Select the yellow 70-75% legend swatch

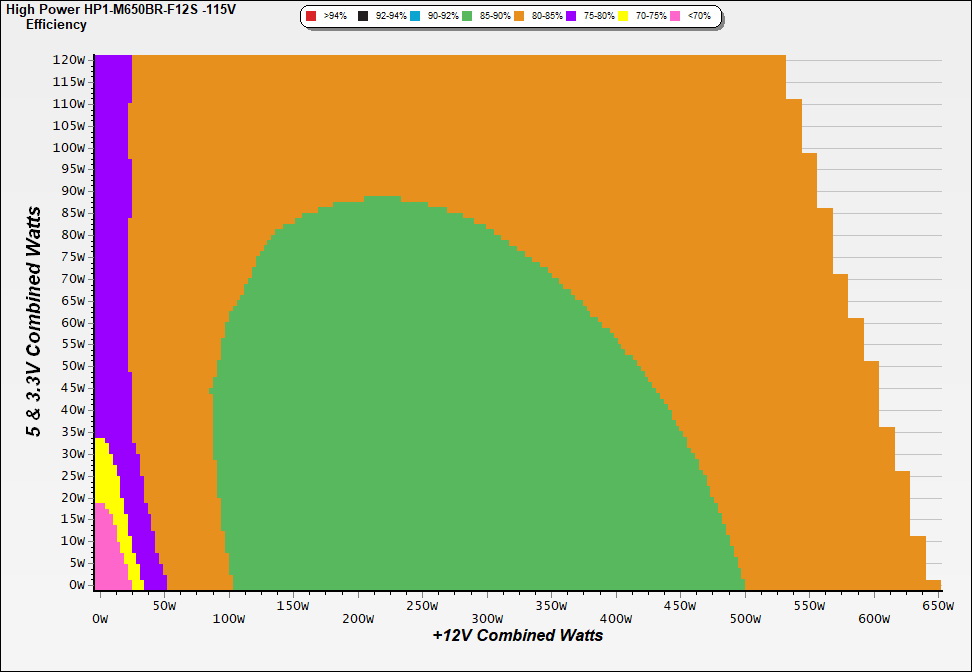623,16
